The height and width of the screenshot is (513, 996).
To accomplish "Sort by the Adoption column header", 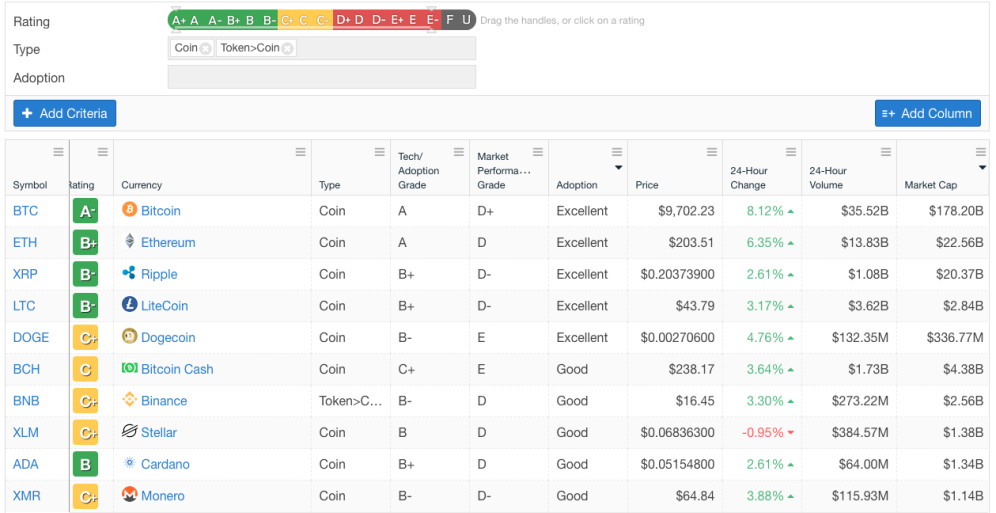I will (x=577, y=185).
